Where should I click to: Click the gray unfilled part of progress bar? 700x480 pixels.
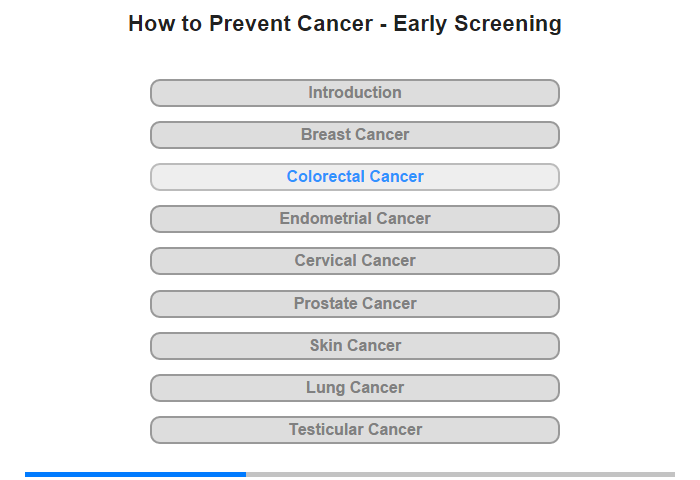[460, 474]
